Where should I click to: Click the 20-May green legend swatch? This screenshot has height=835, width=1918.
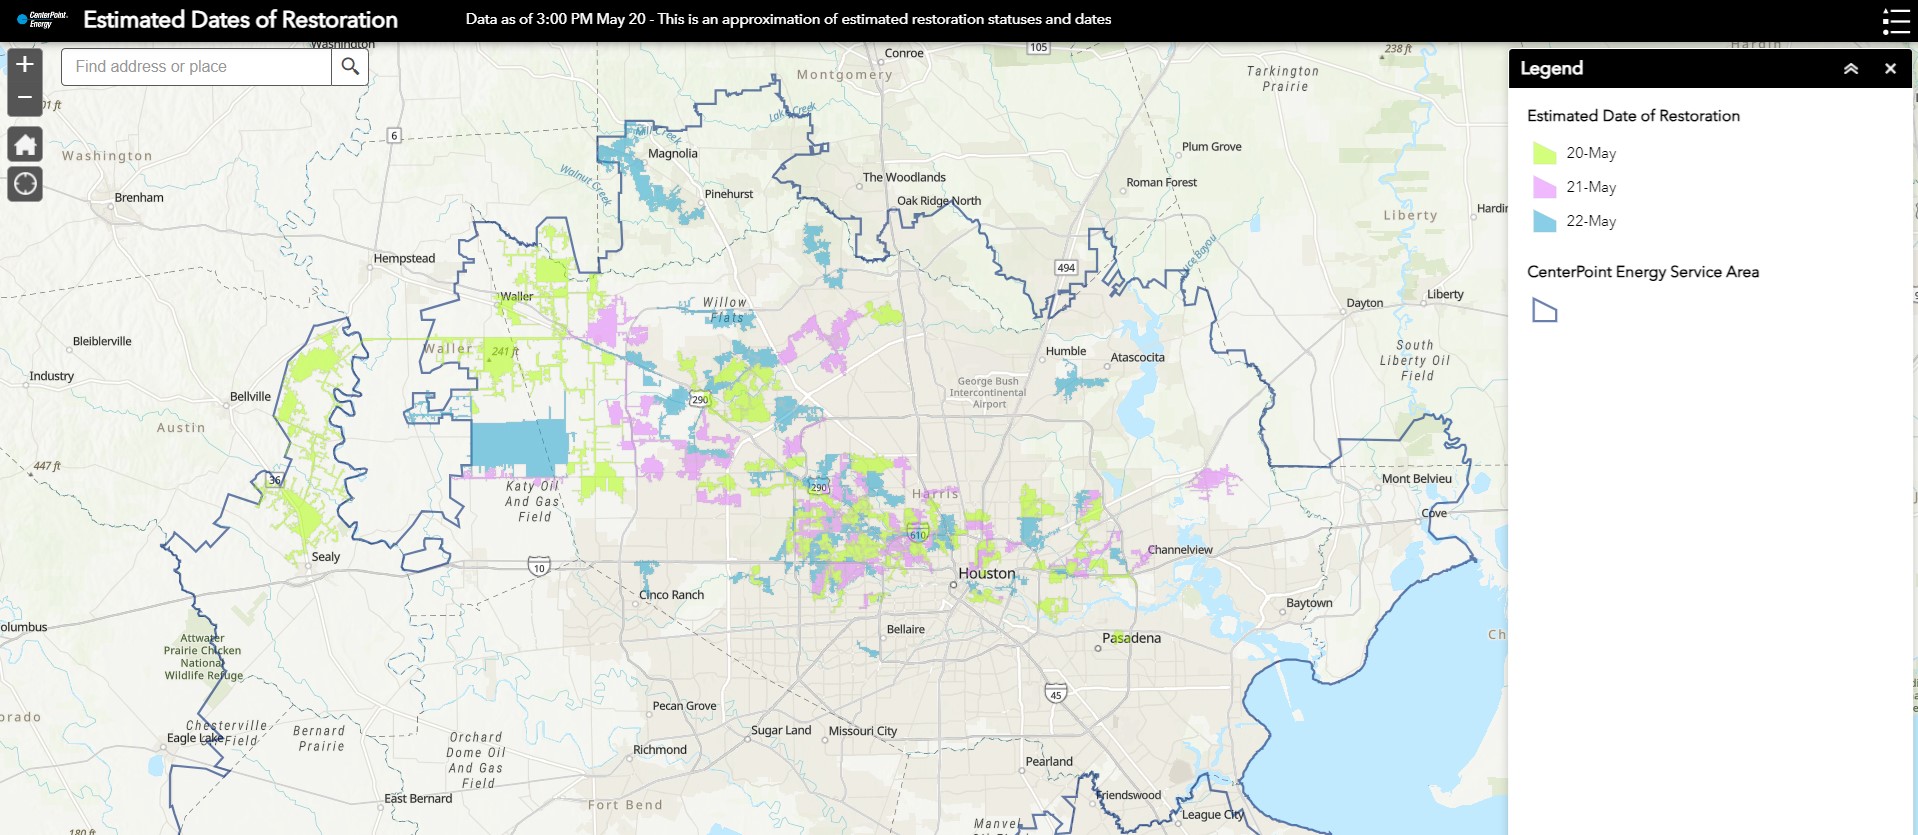click(1545, 153)
